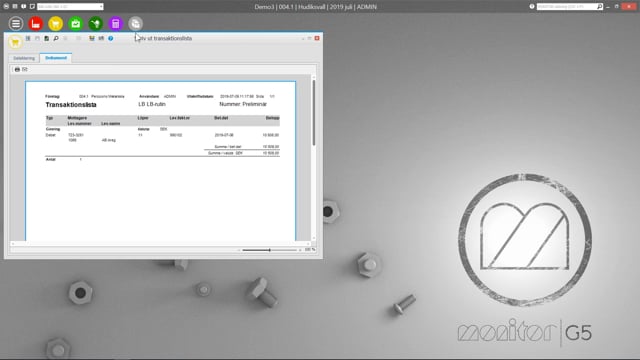
Task: Open the dark green hand-truck module icon
Action: [96, 24]
